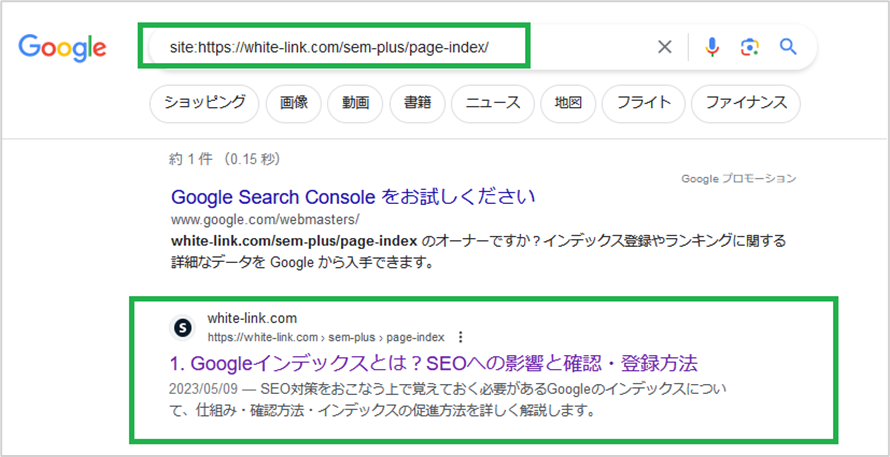
Task: Click inside the site: search query field
Action: (x=397, y=47)
